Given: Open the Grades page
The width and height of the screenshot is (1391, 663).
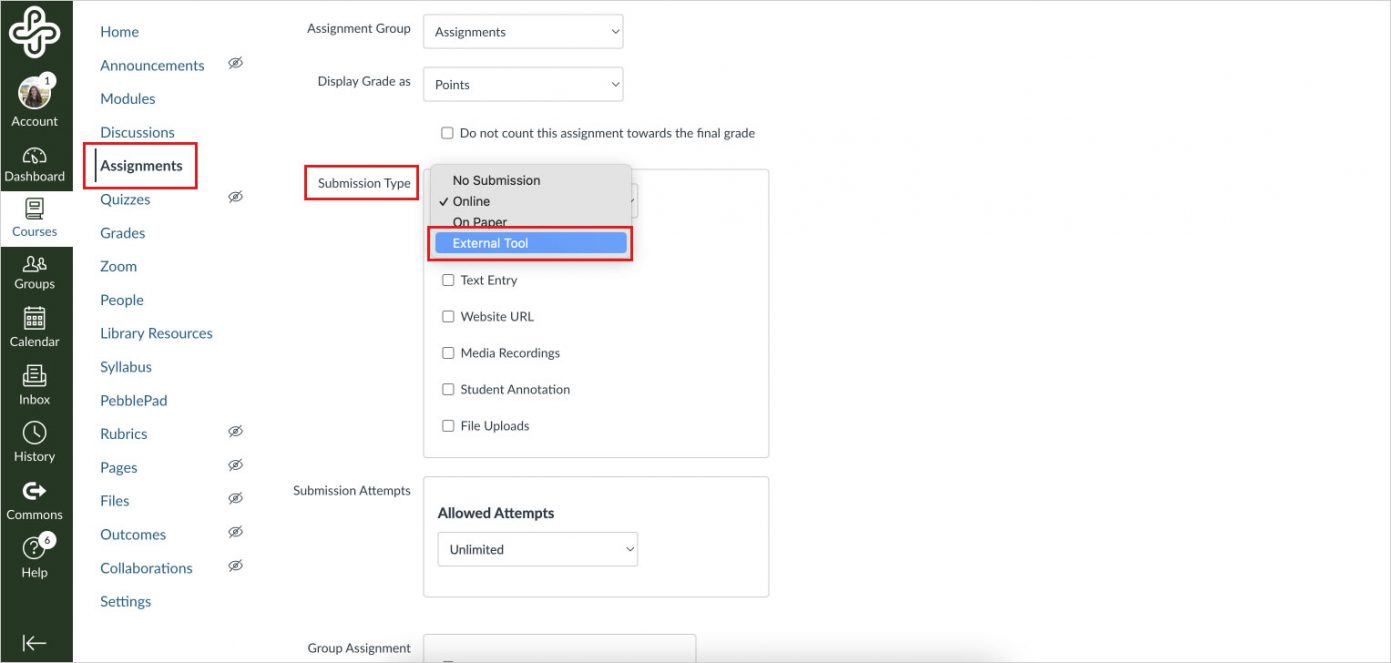Looking at the screenshot, I should (x=122, y=232).
